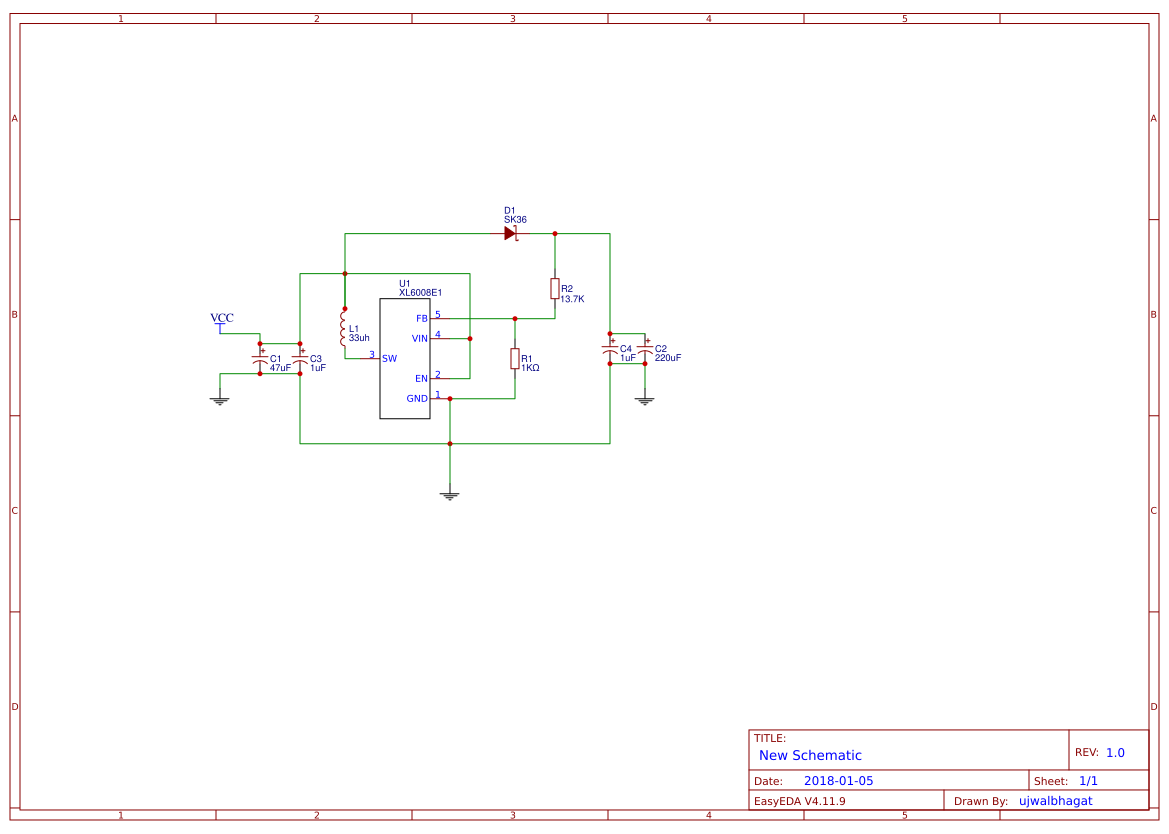Select the VCC net flag symbol

click(x=220, y=323)
